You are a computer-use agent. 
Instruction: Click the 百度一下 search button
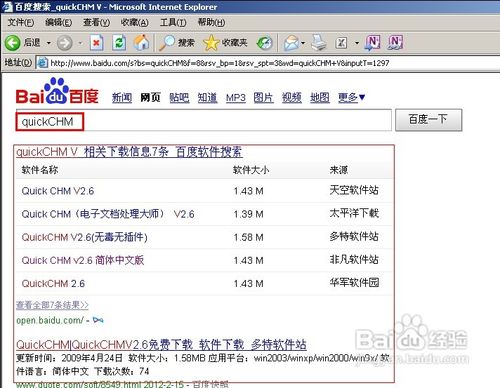428,120
